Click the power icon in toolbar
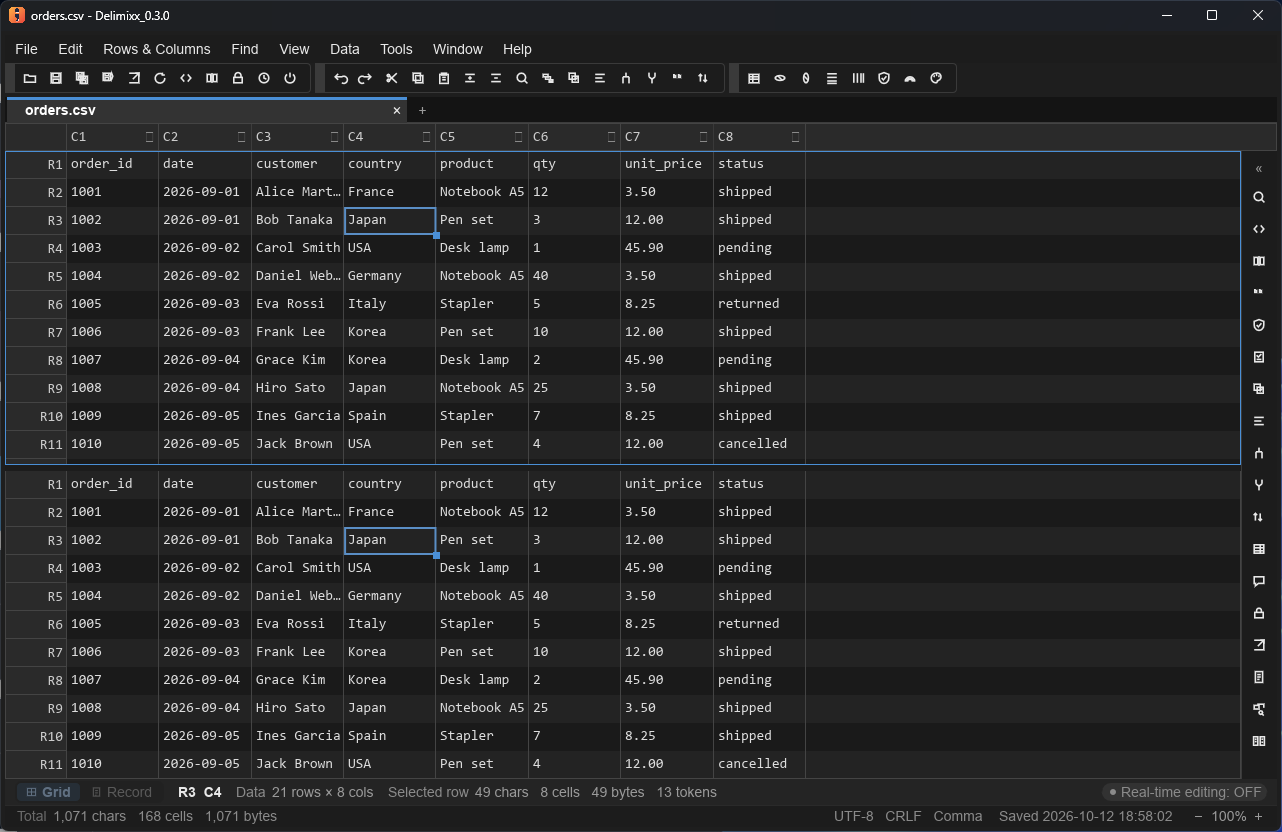The image size is (1282, 832). click(290, 78)
